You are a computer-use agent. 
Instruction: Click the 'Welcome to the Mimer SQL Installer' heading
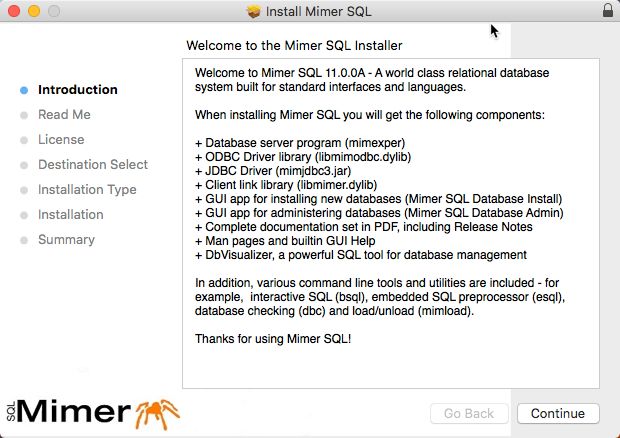point(294,45)
